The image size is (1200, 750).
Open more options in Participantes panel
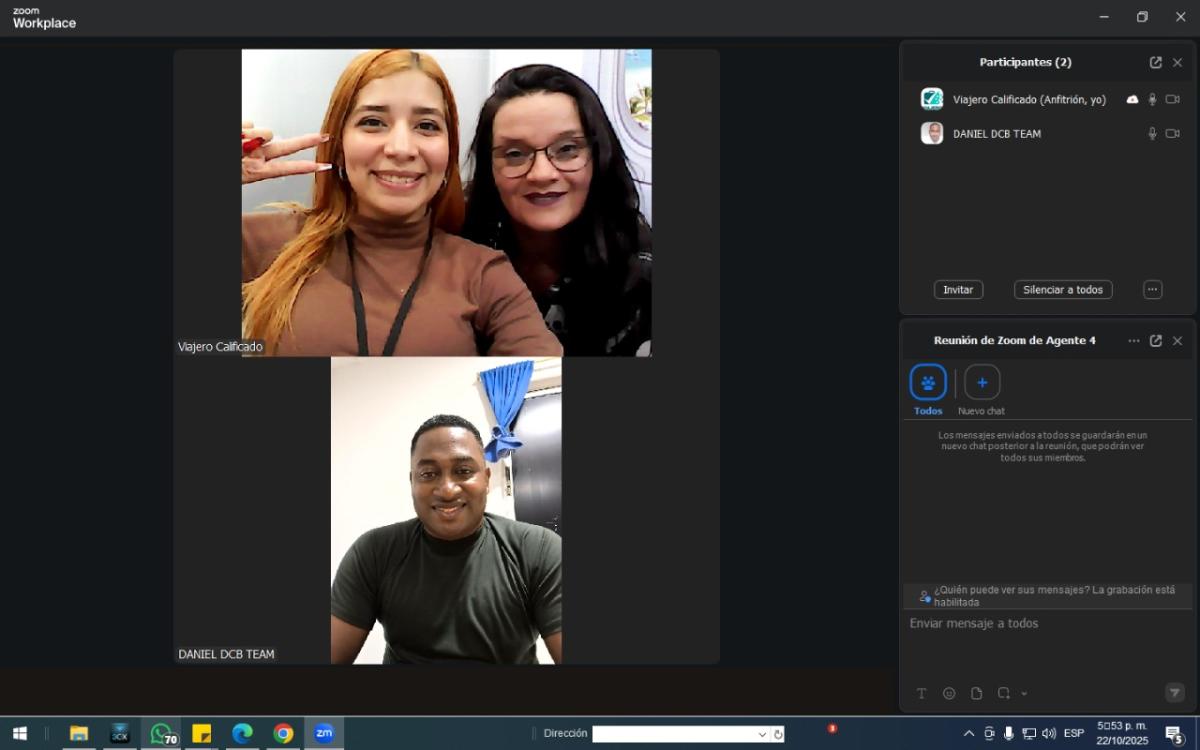click(1152, 290)
